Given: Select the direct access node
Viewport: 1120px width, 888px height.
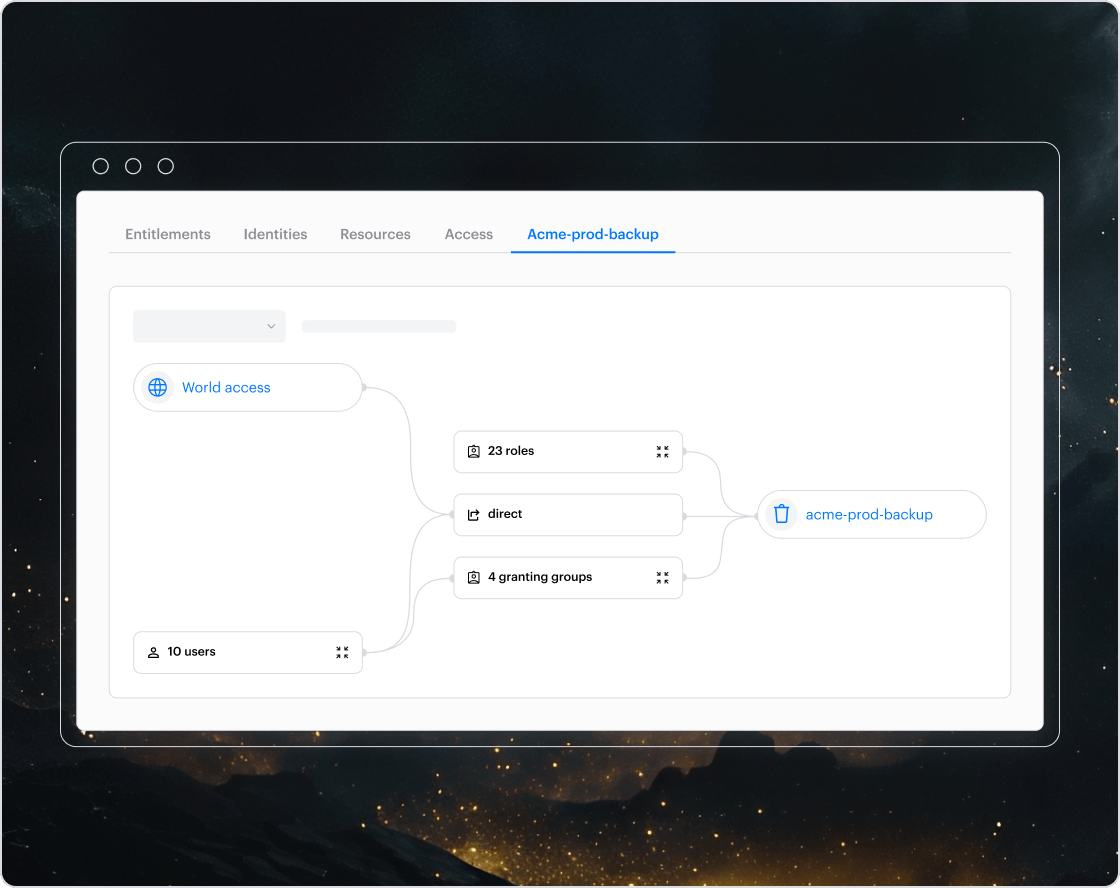Looking at the screenshot, I should tap(568, 514).
